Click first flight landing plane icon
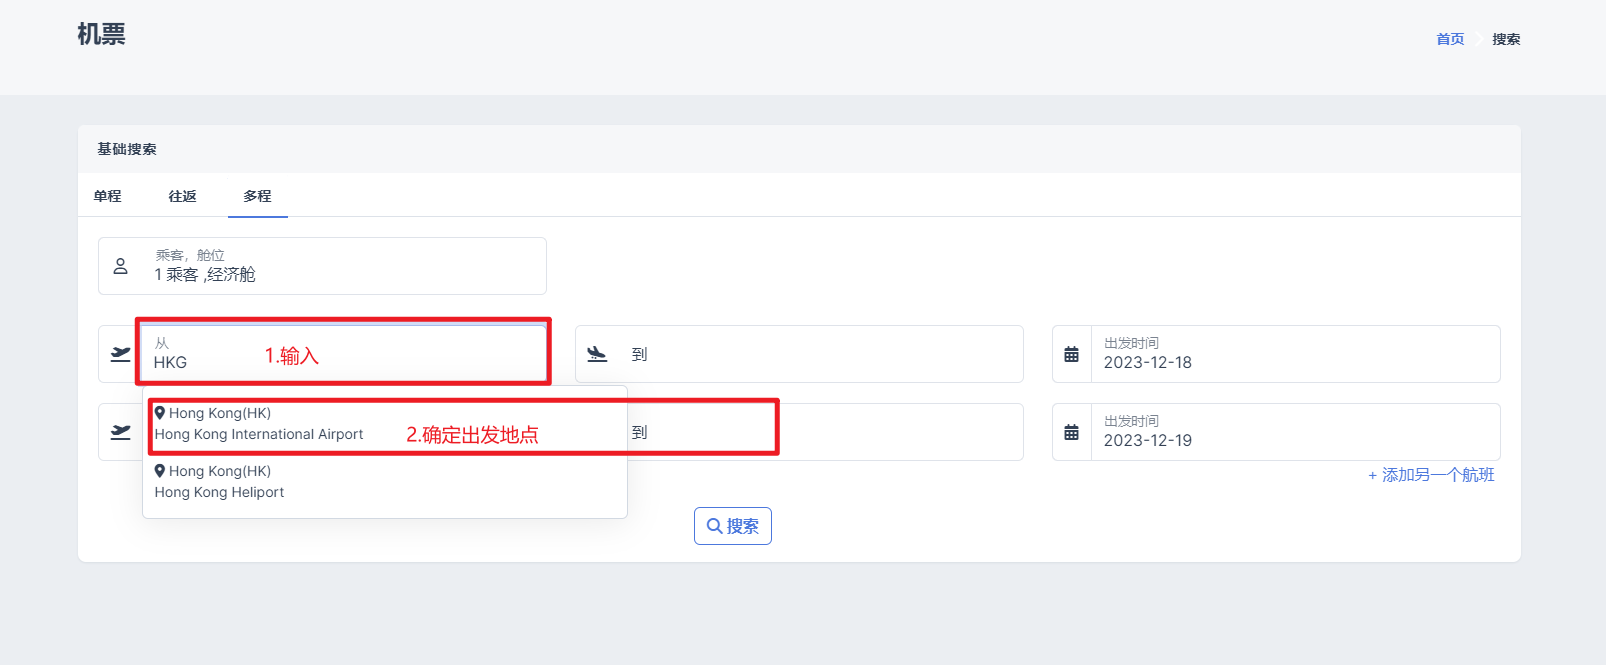1606x665 pixels. click(597, 354)
